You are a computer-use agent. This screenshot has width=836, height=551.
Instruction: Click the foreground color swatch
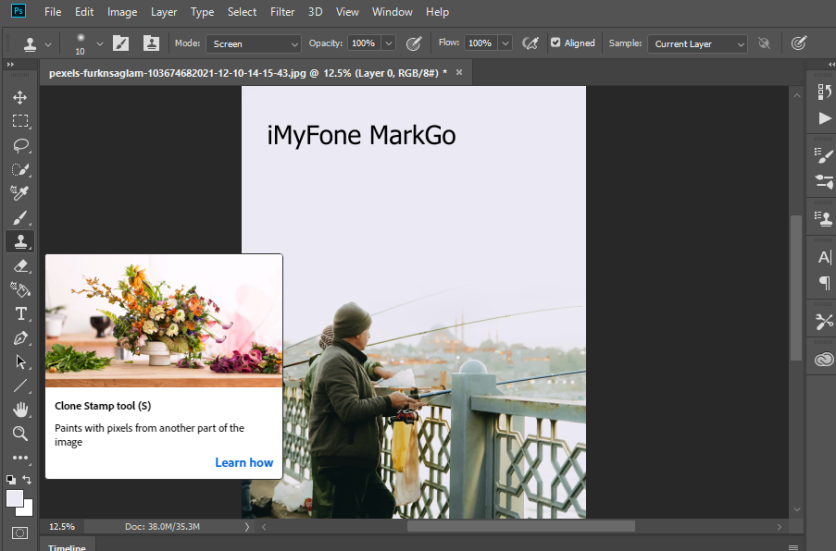[x=13, y=498]
